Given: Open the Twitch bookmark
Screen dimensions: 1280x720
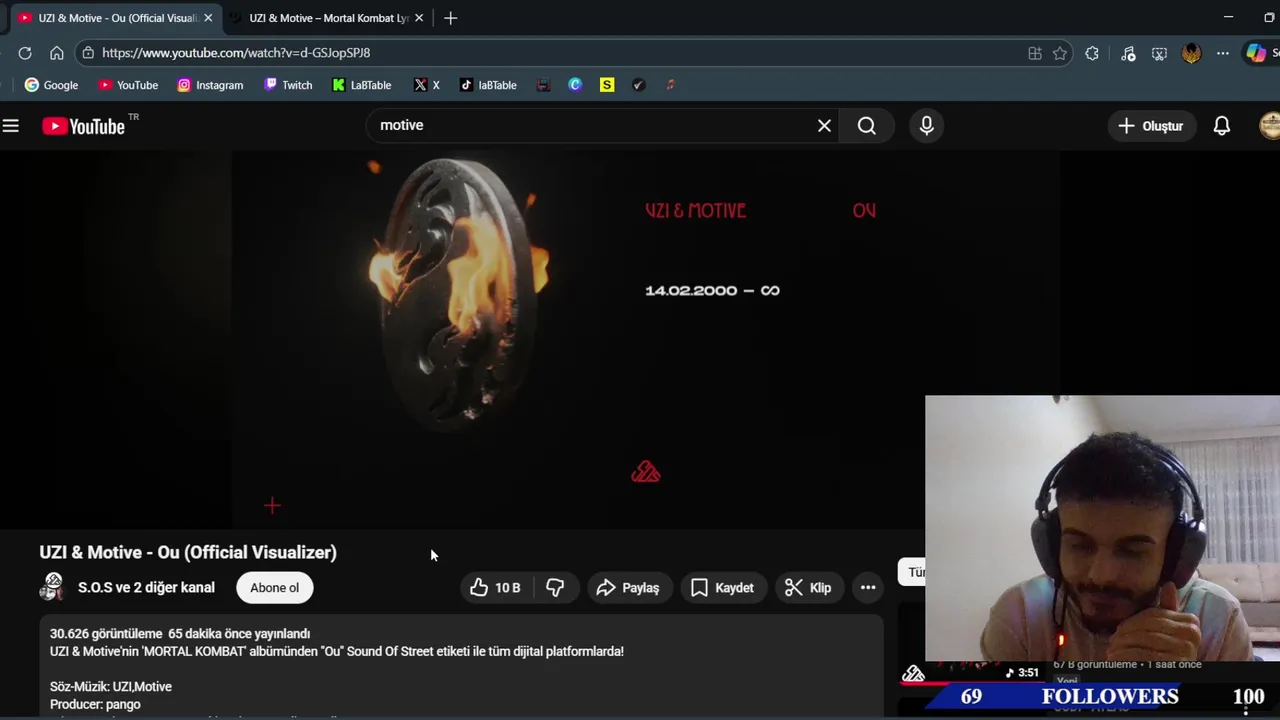Looking at the screenshot, I should [288, 85].
